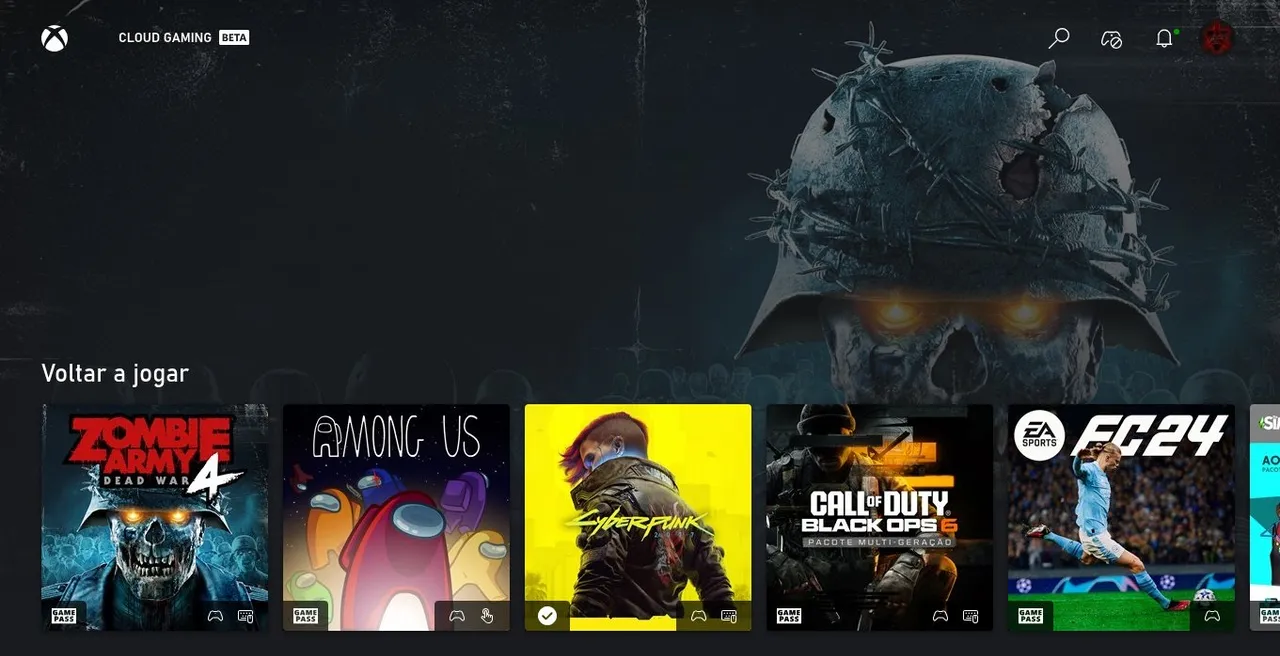Image resolution: width=1280 pixels, height=656 pixels.
Task: Click the Xbox logo icon
Action: click(x=54, y=38)
